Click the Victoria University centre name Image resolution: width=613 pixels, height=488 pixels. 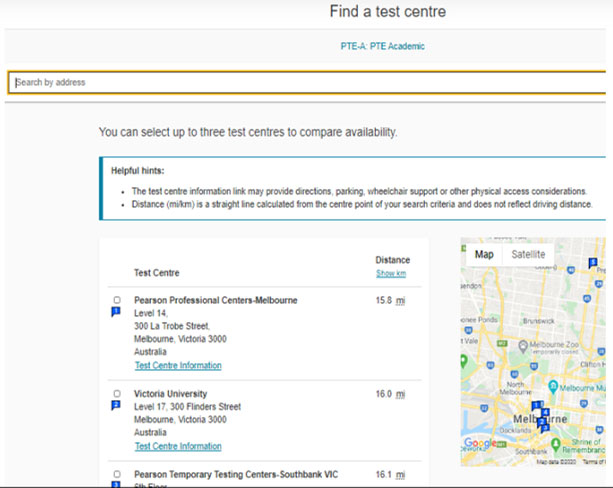tap(170, 394)
